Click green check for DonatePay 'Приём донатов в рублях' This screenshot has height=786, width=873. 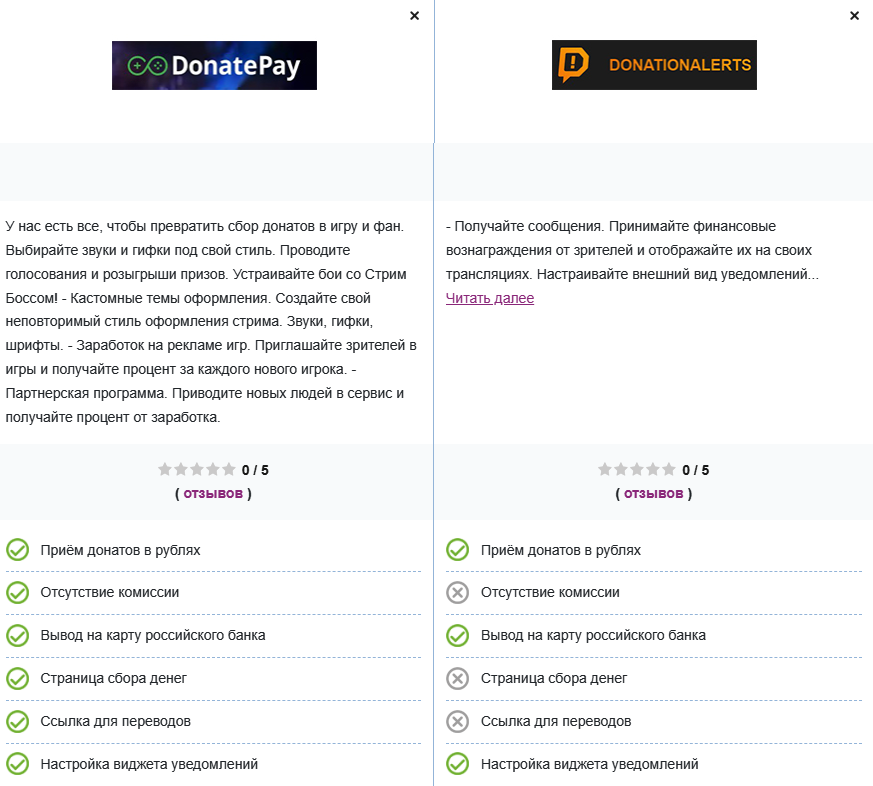coord(17,550)
